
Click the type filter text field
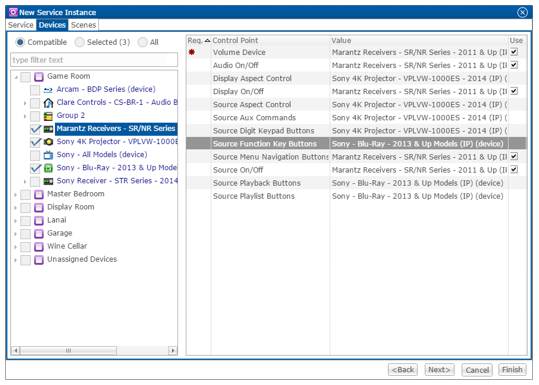tap(94, 60)
